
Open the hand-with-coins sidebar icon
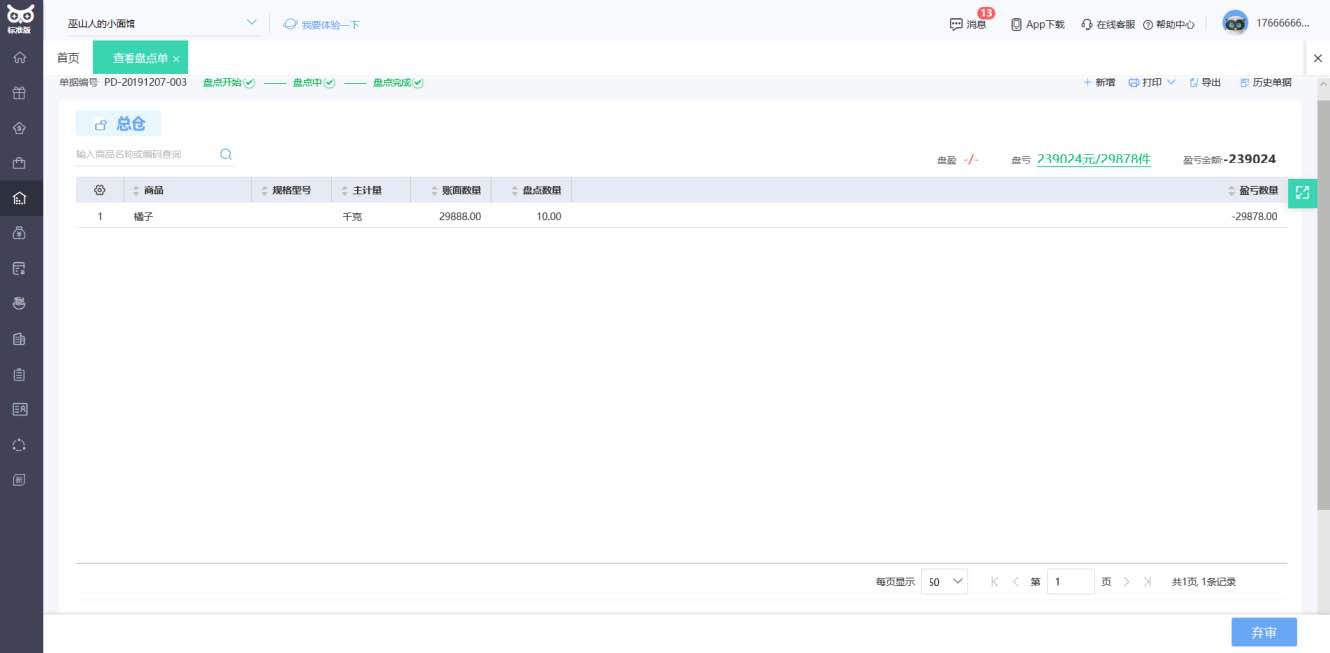(x=19, y=303)
